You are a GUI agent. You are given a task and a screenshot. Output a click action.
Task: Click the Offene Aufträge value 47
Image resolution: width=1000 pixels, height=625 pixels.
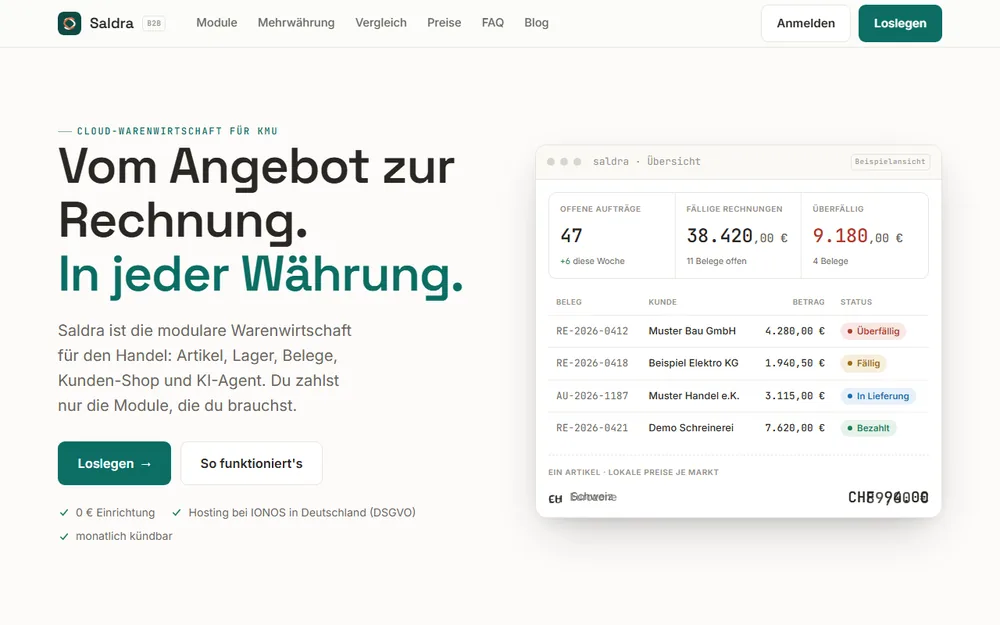pyautogui.click(x=571, y=236)
